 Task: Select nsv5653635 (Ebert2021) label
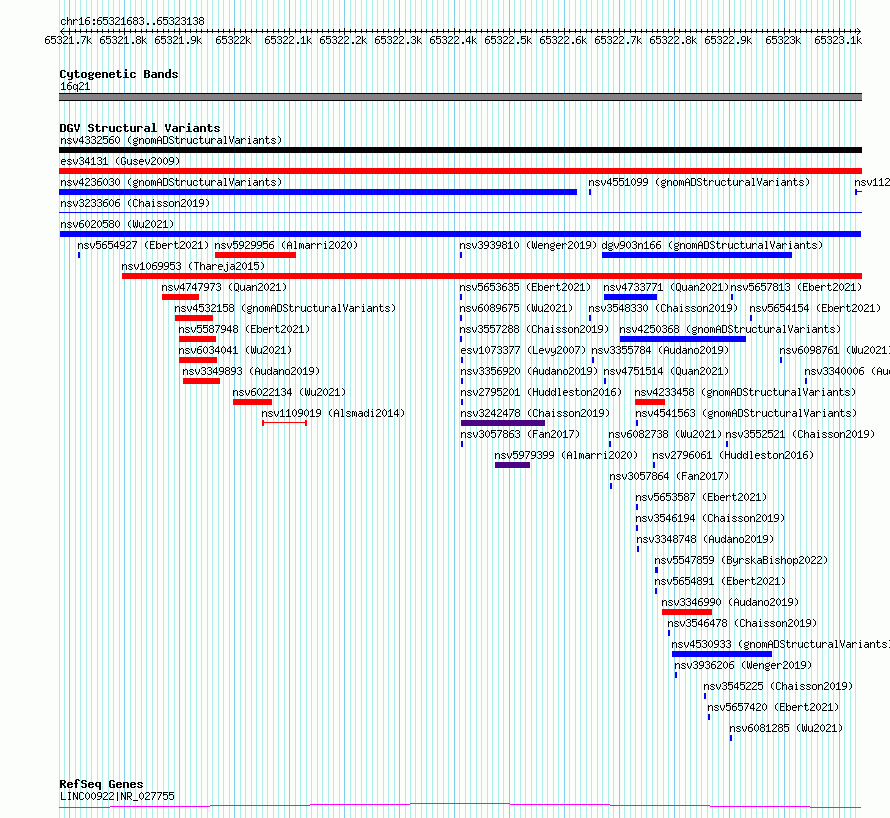click(x=525, y=287)
